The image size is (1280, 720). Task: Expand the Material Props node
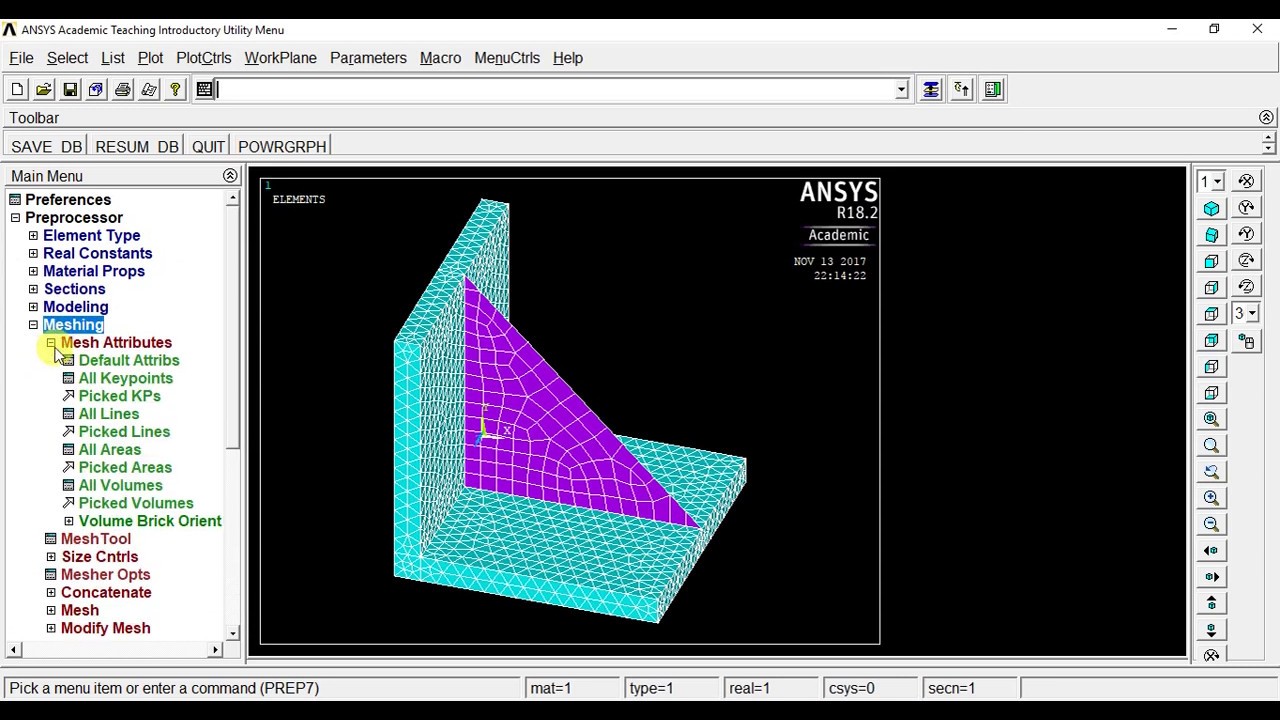pos(33,272)
